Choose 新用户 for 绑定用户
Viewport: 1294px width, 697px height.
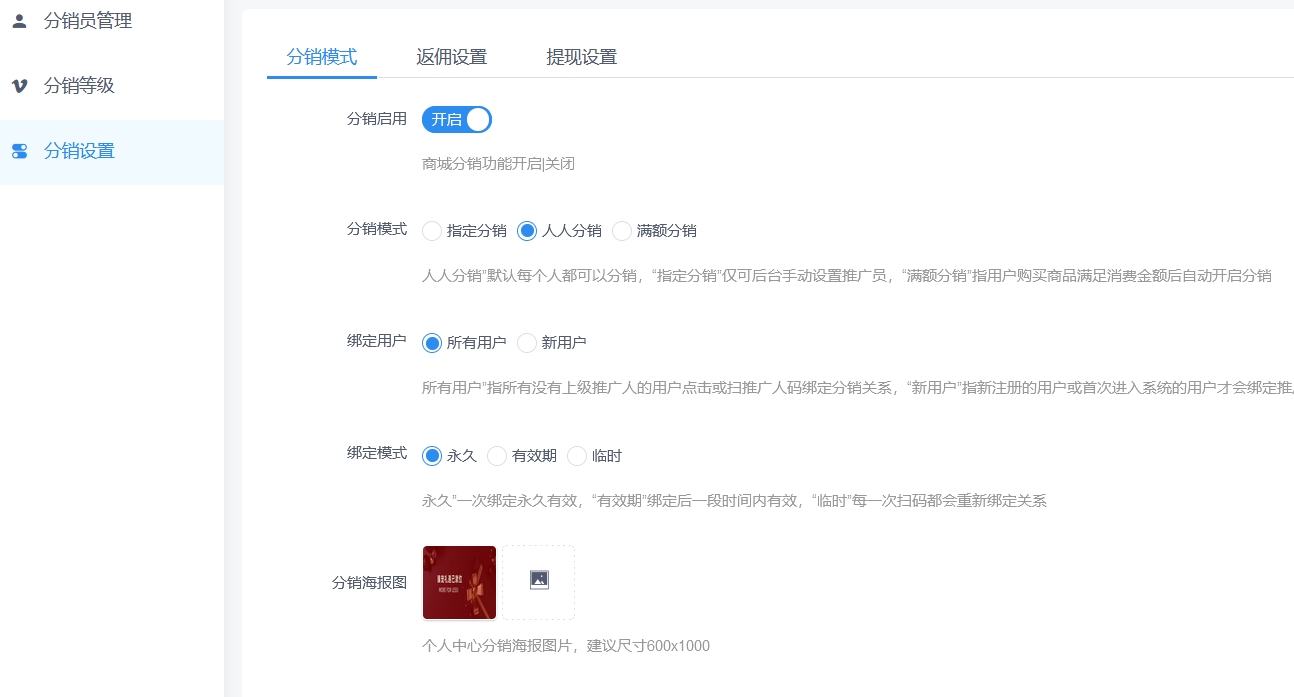point(552,343)
